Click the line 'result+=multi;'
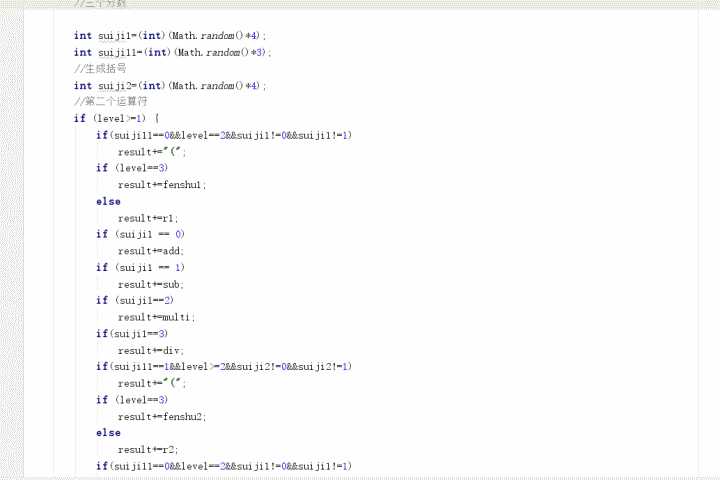The image size is (720, 480). coord(157,317)
